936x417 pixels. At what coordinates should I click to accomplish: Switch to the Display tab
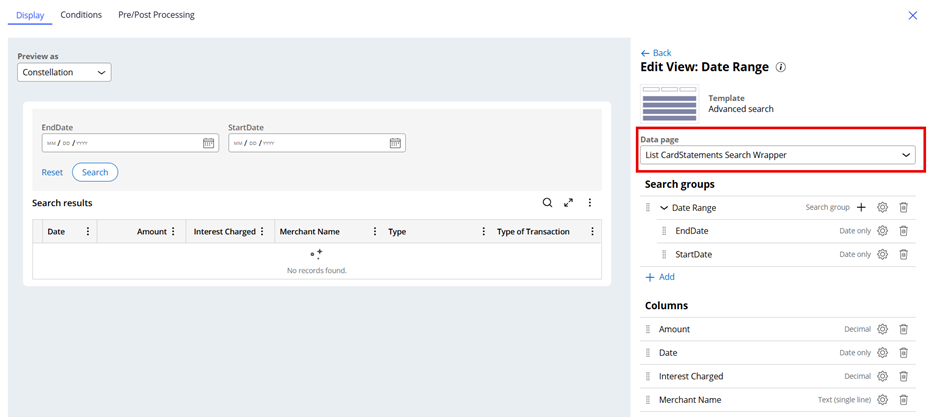[30, 15]
